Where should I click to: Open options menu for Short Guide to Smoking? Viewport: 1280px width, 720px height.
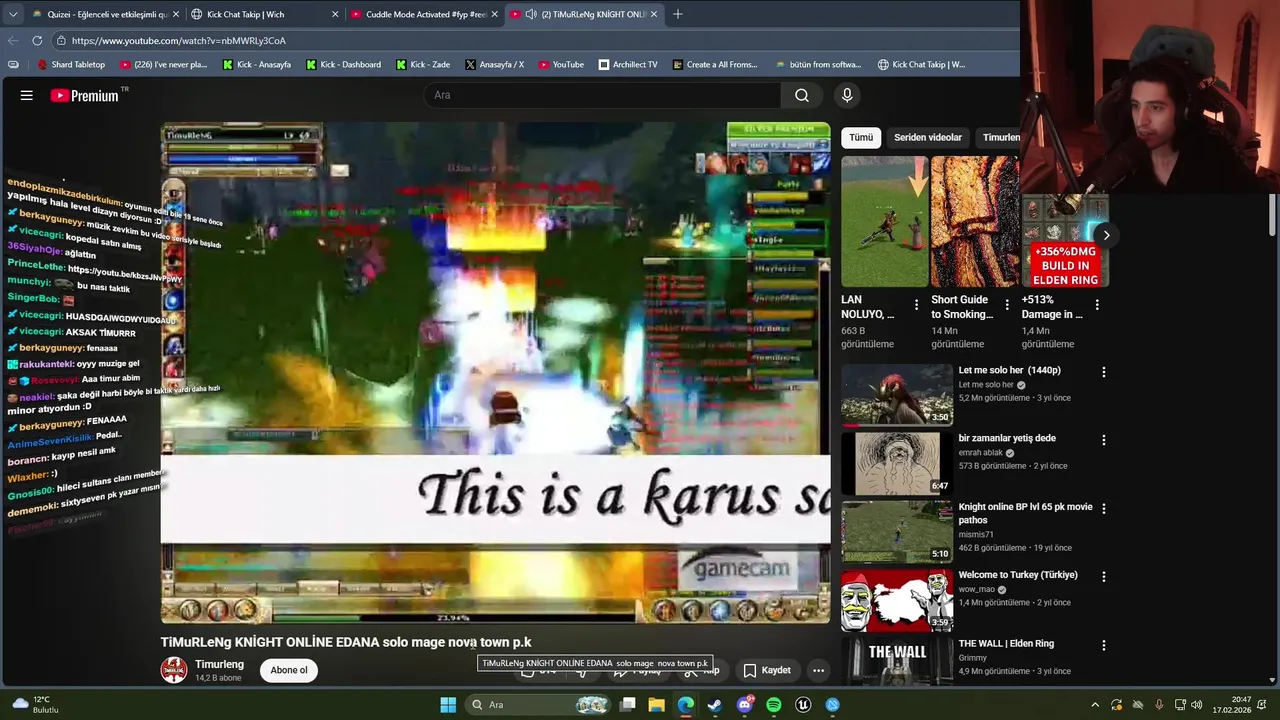click(x=1006, y=305)
